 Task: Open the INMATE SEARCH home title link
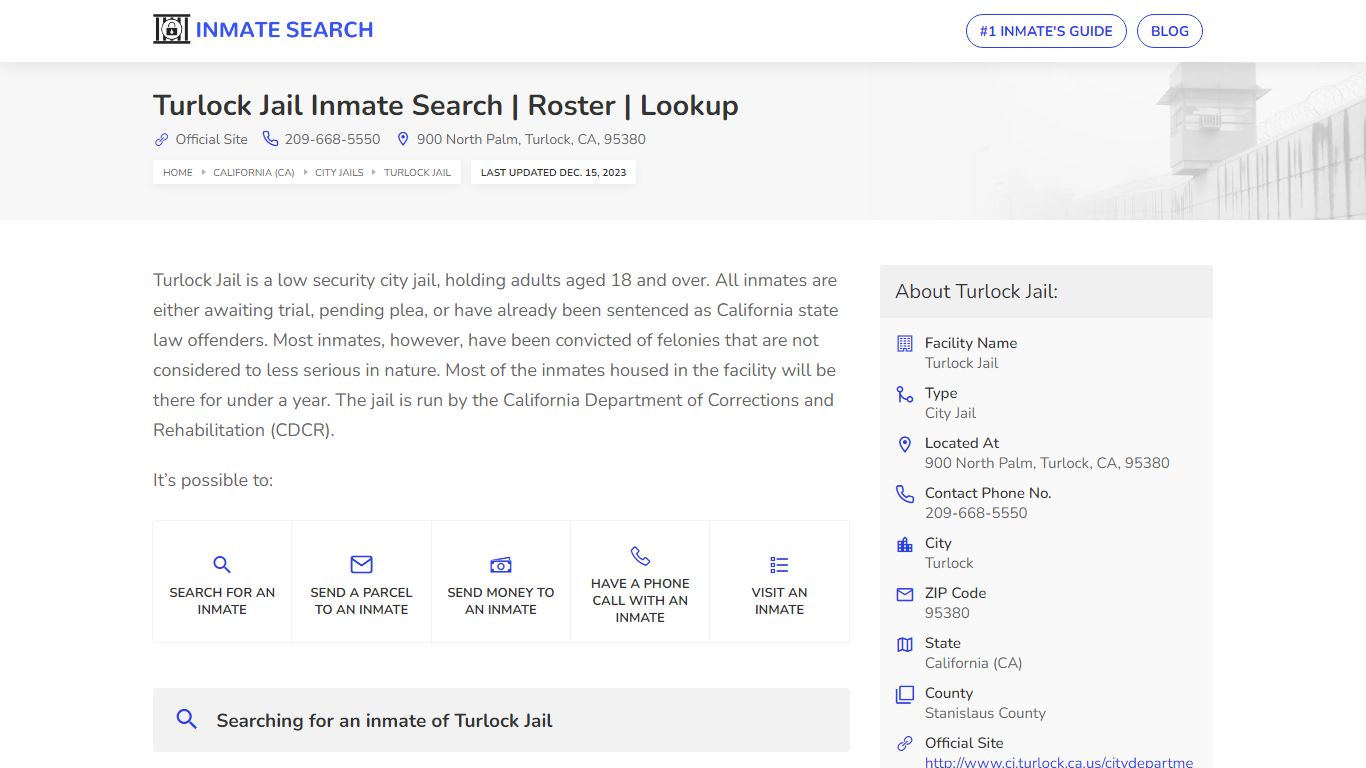tap(284, 30)
